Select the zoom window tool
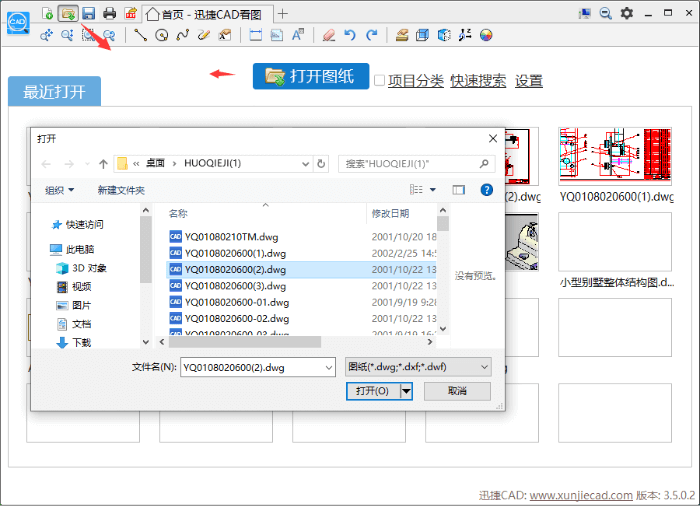Screen dimensions: 700x506 88,35
